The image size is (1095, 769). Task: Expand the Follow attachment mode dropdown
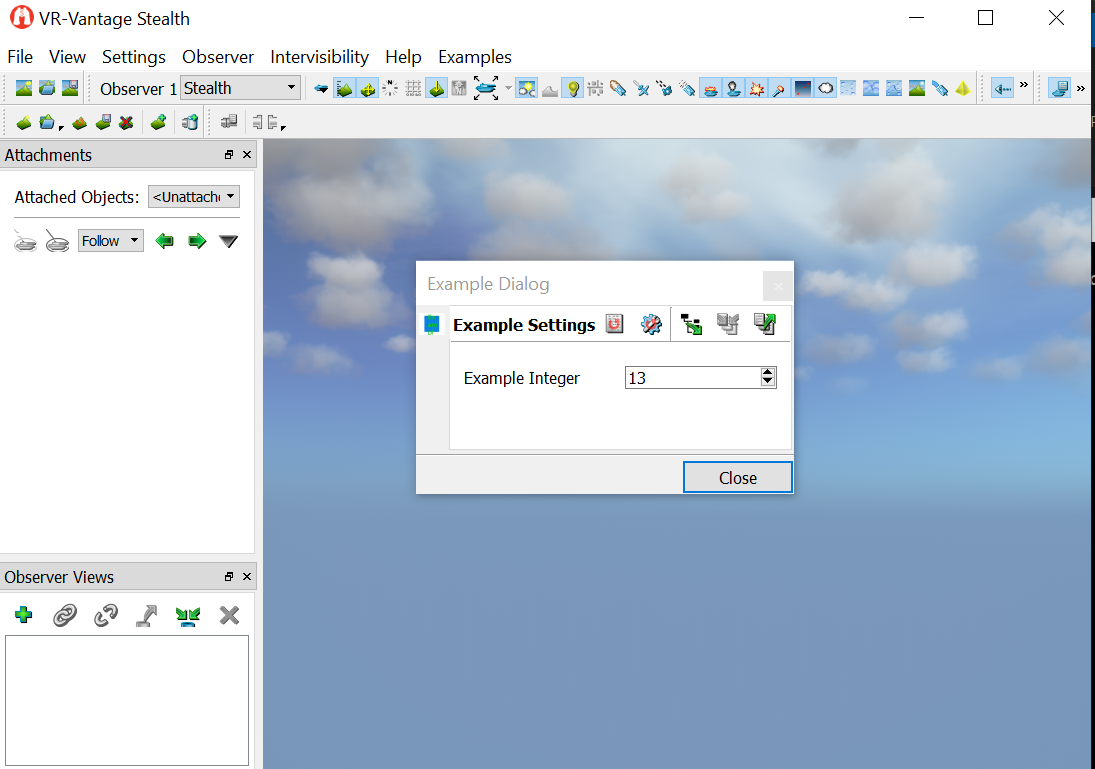(110, 241)
